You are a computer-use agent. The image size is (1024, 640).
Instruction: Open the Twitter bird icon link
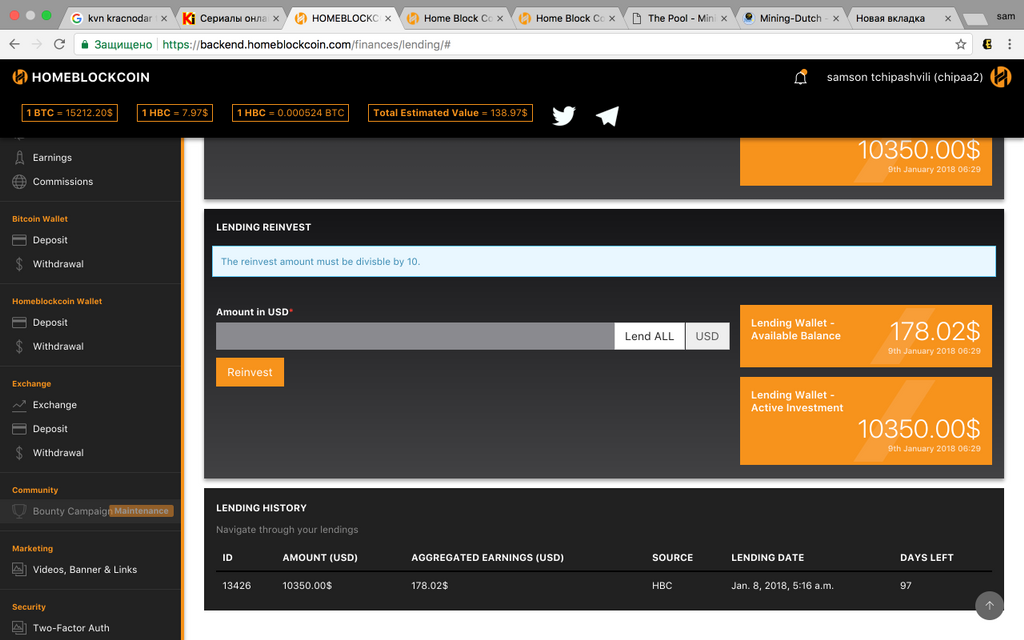(564, 116)
